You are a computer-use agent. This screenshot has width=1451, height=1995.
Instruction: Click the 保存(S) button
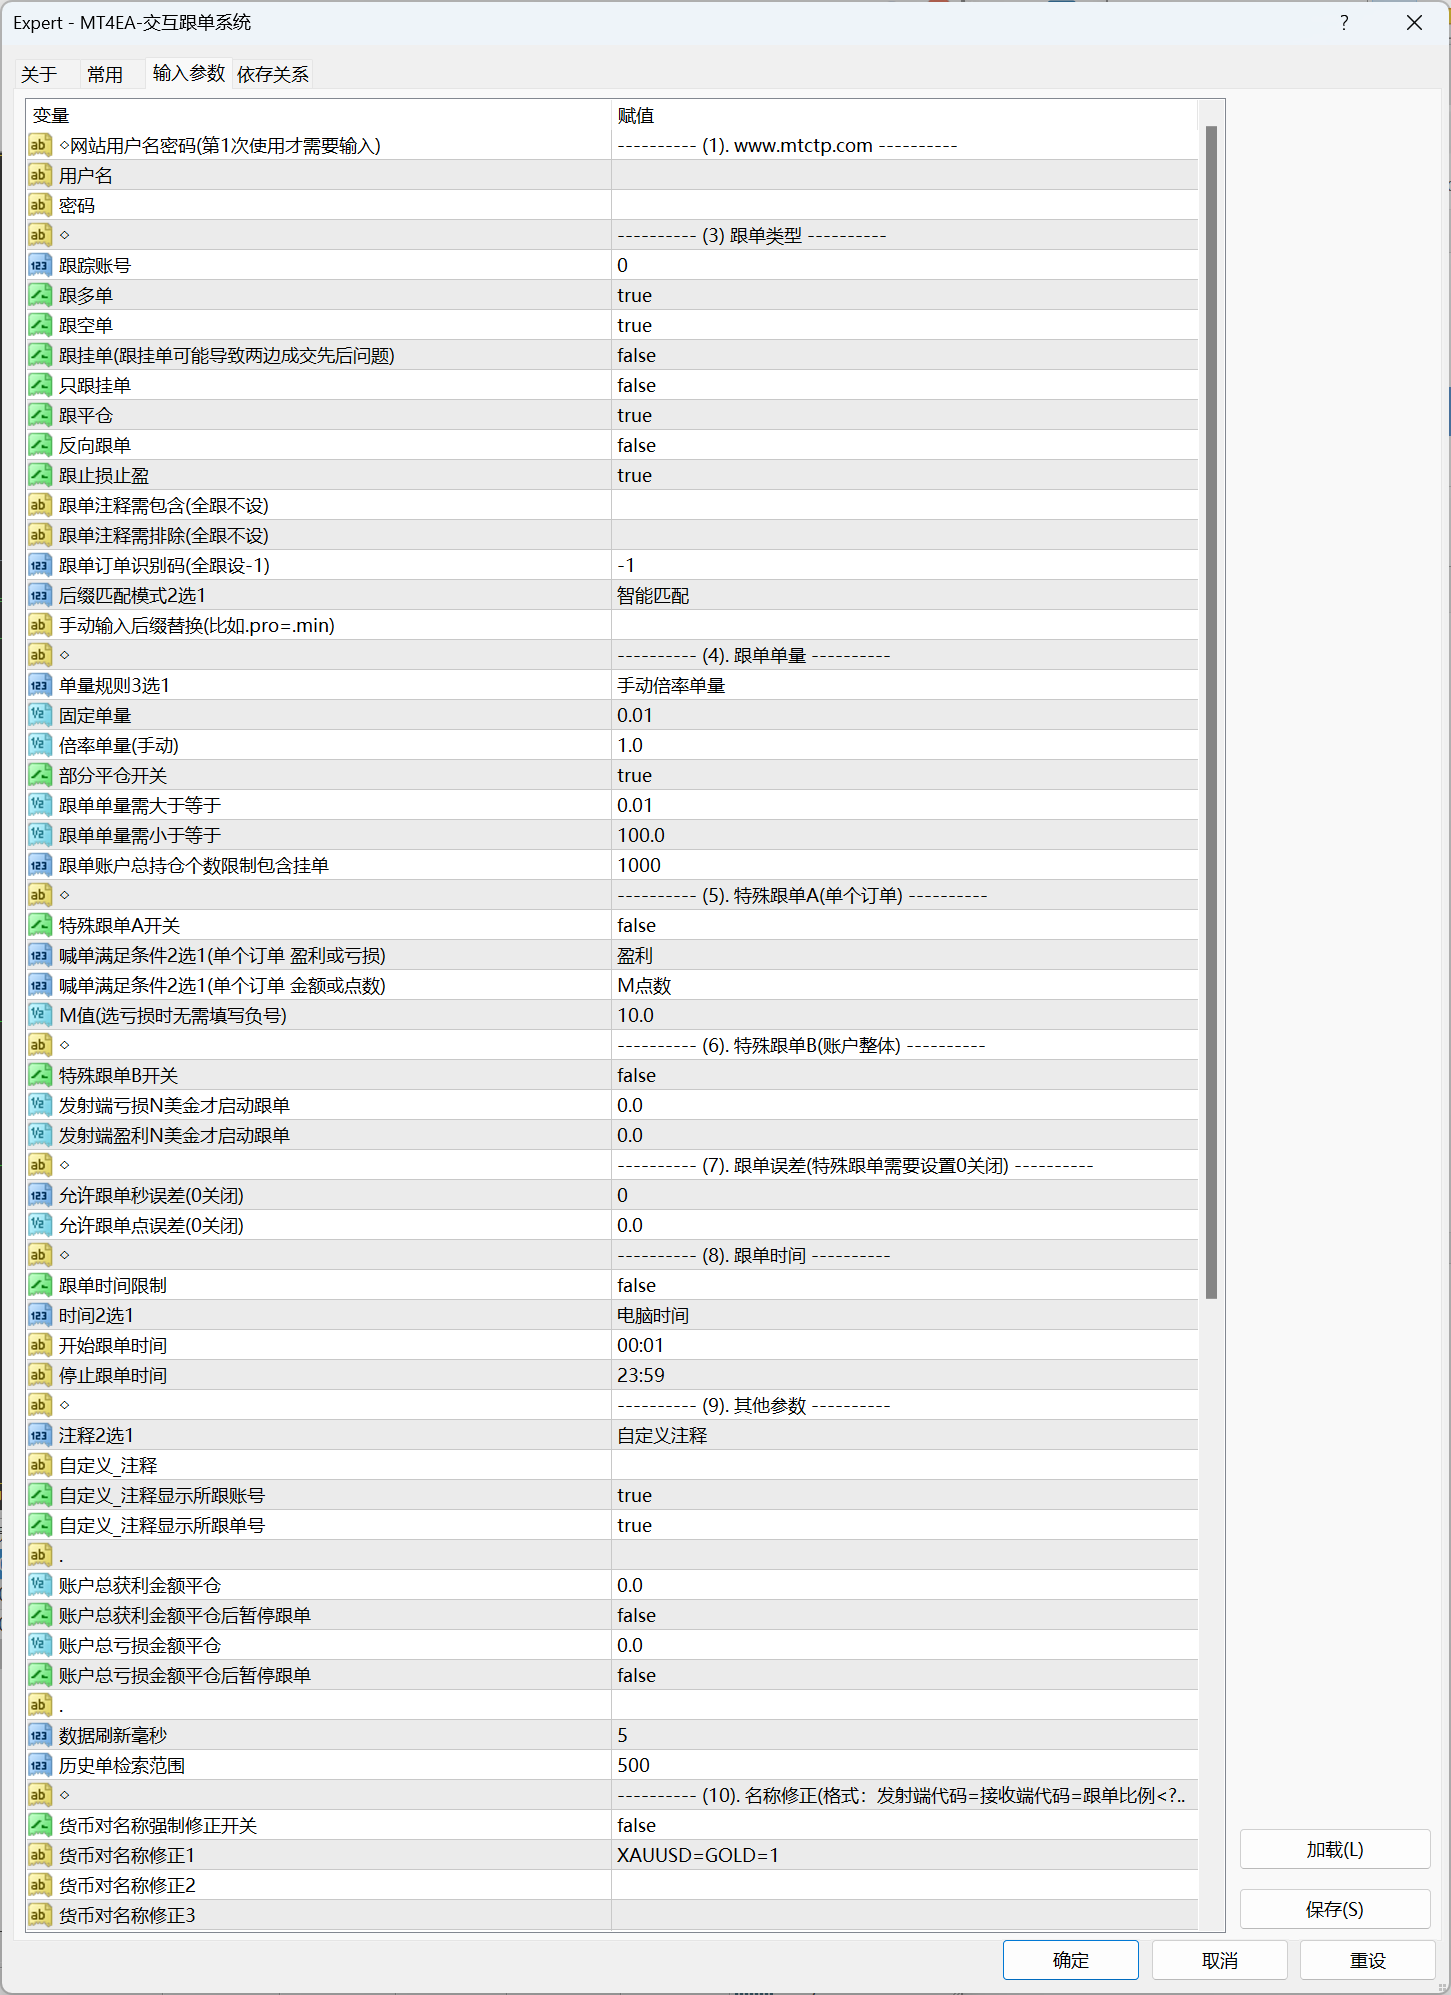(1335, 1909)
